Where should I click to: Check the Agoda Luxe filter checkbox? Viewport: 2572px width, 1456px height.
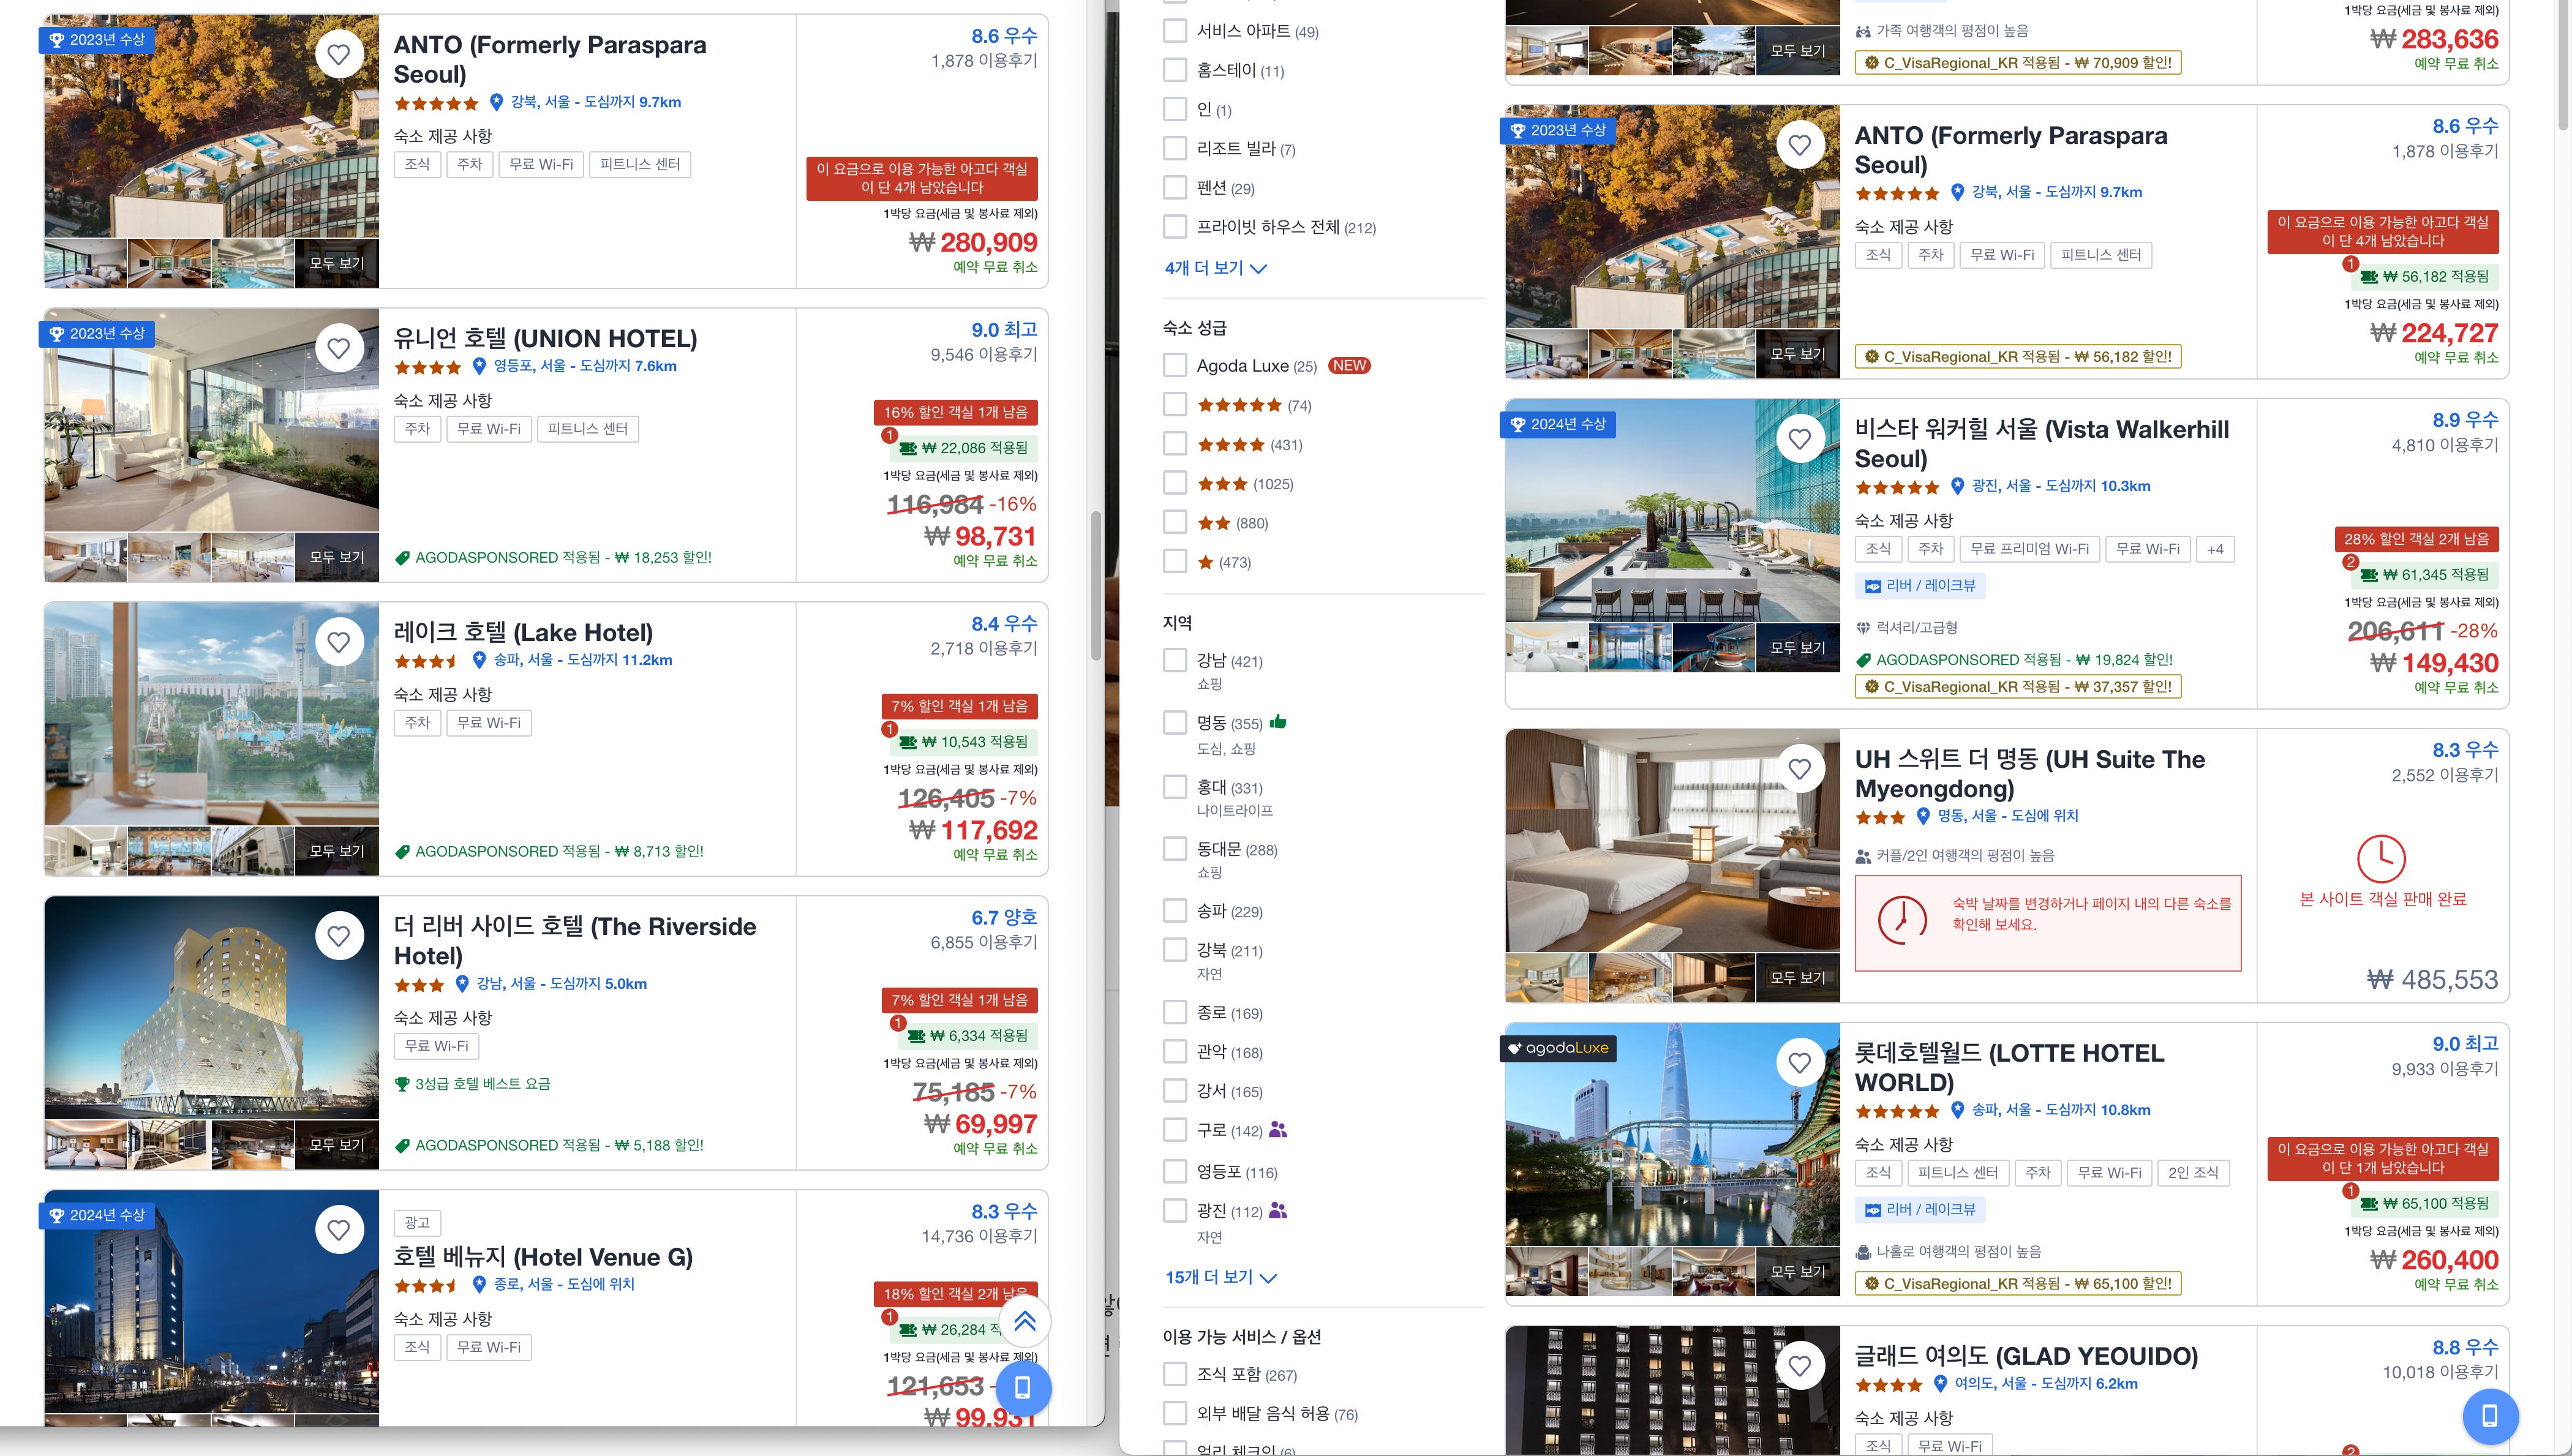[x=1175, y=366]
